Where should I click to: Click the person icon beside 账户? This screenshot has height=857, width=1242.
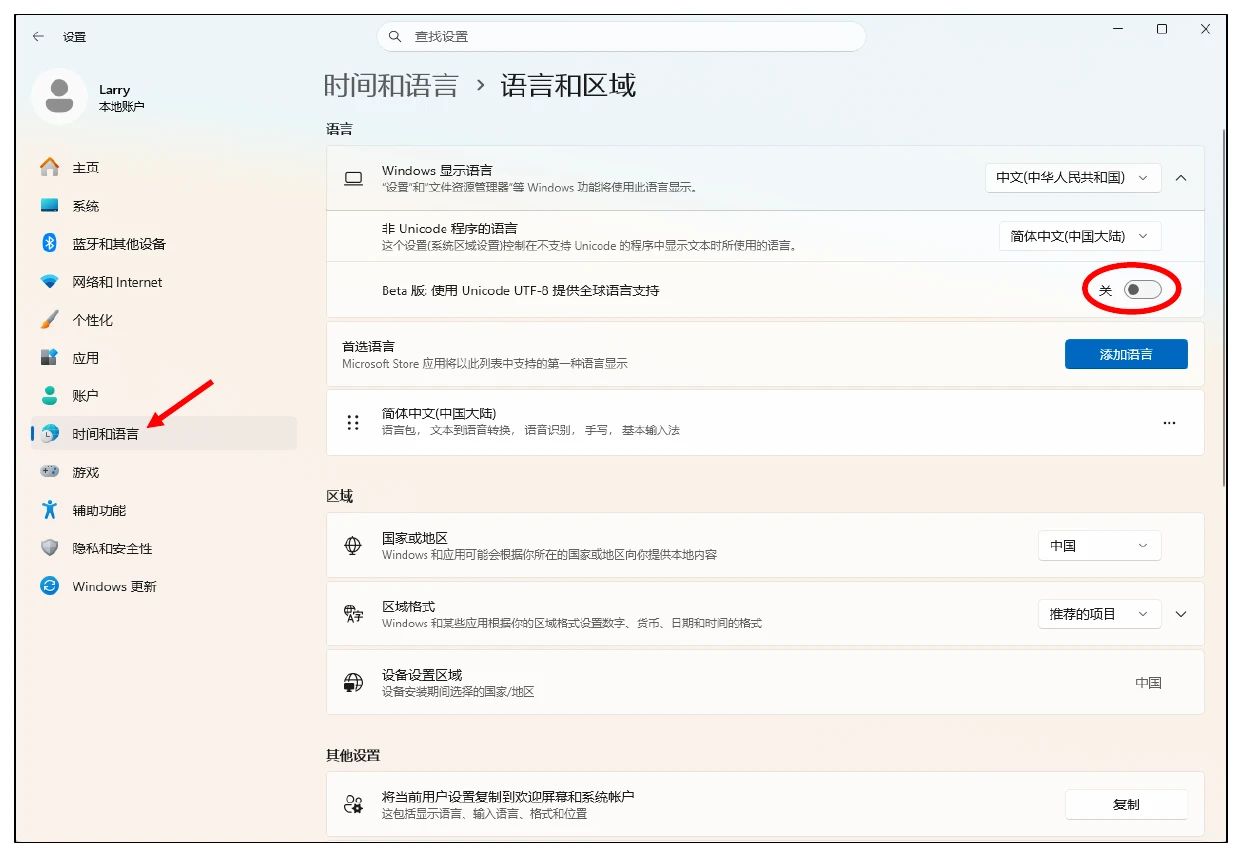pos(49,395)
